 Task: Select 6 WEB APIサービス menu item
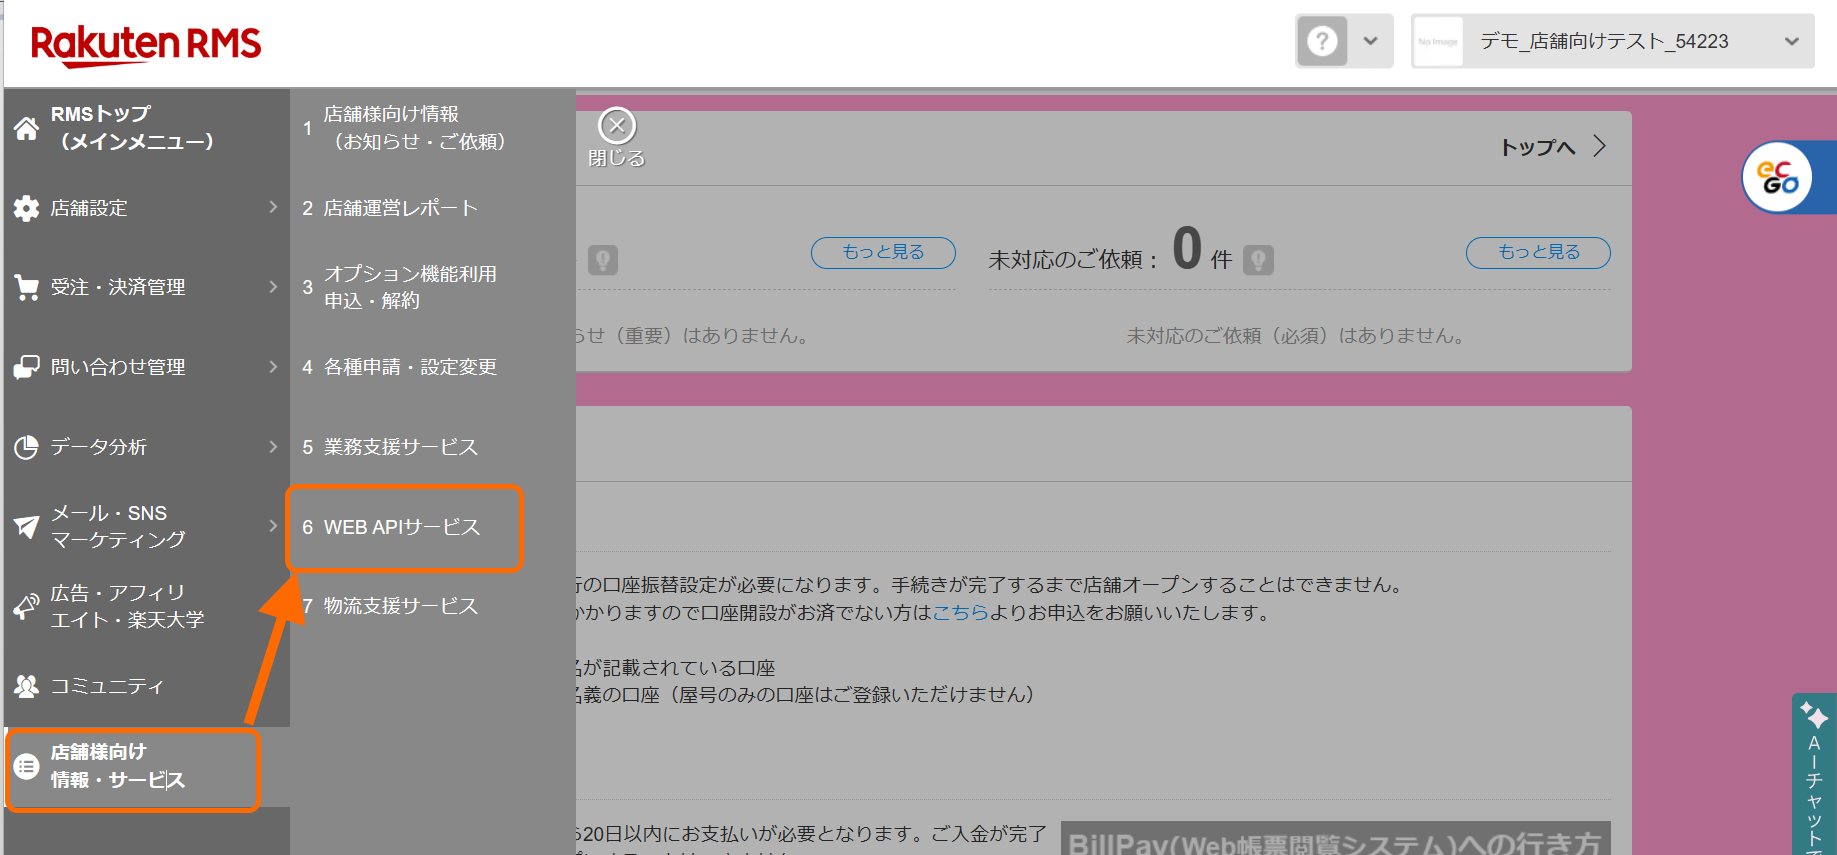point(403,527)
